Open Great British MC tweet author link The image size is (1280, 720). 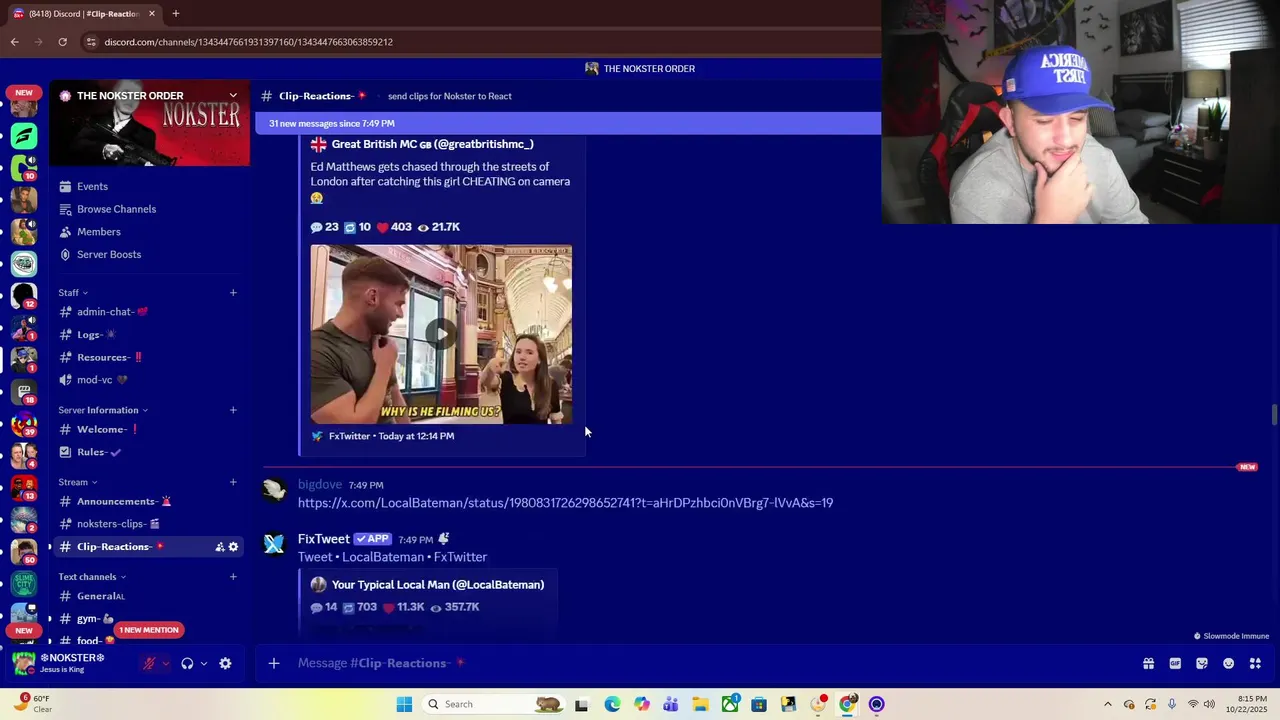click(432, 144)
